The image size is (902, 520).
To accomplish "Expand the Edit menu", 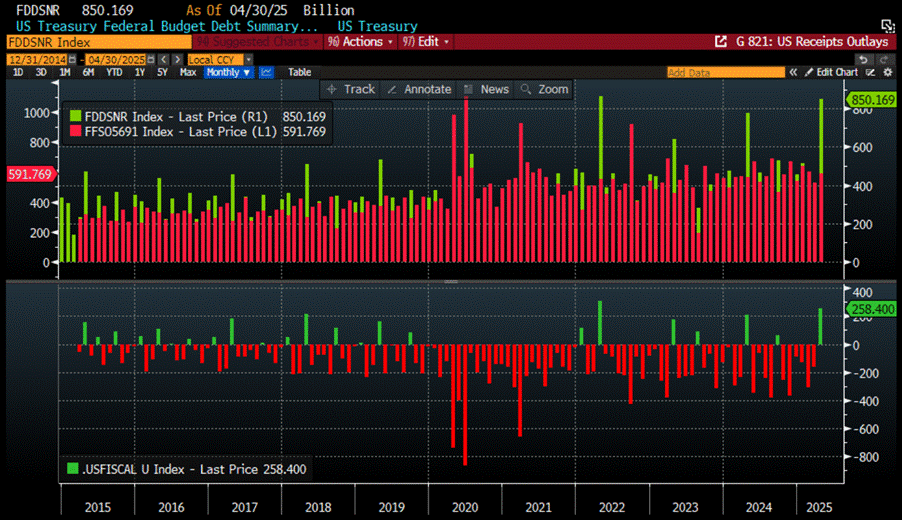I will click(426, 41).
